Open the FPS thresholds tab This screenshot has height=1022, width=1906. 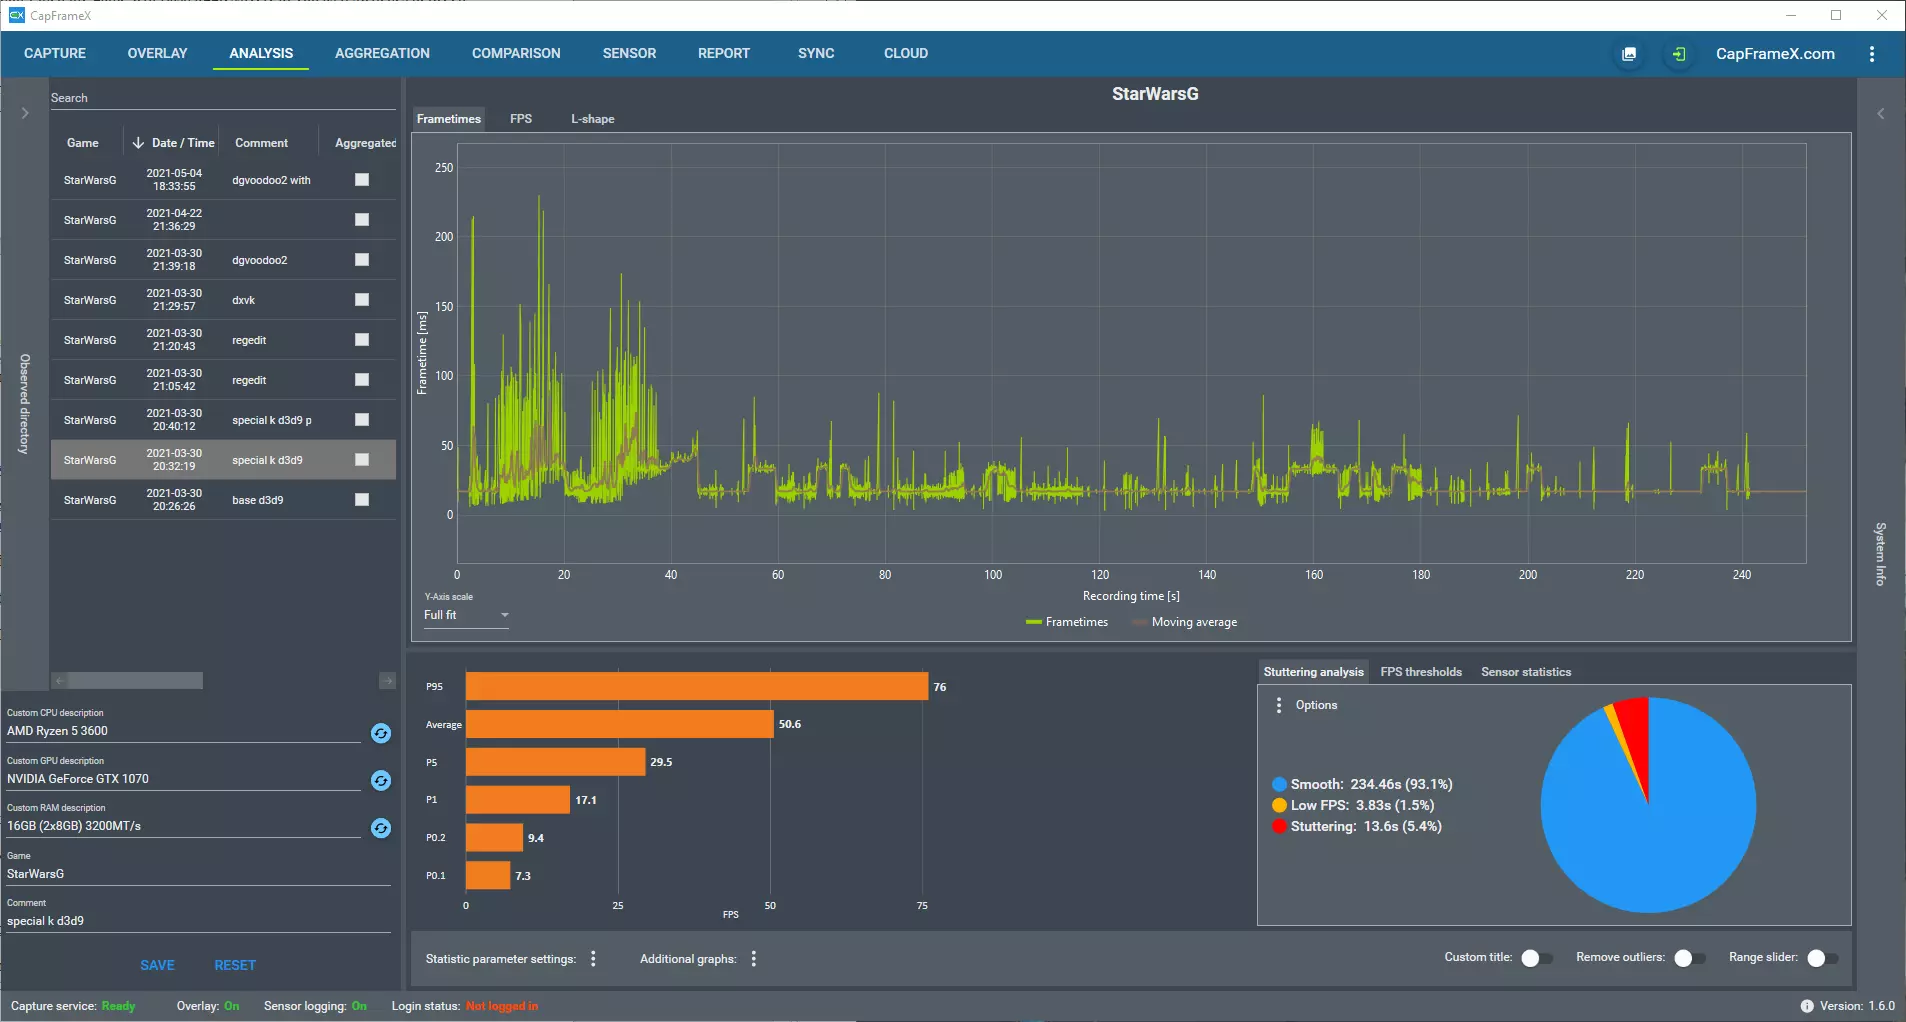[1420, 672]
